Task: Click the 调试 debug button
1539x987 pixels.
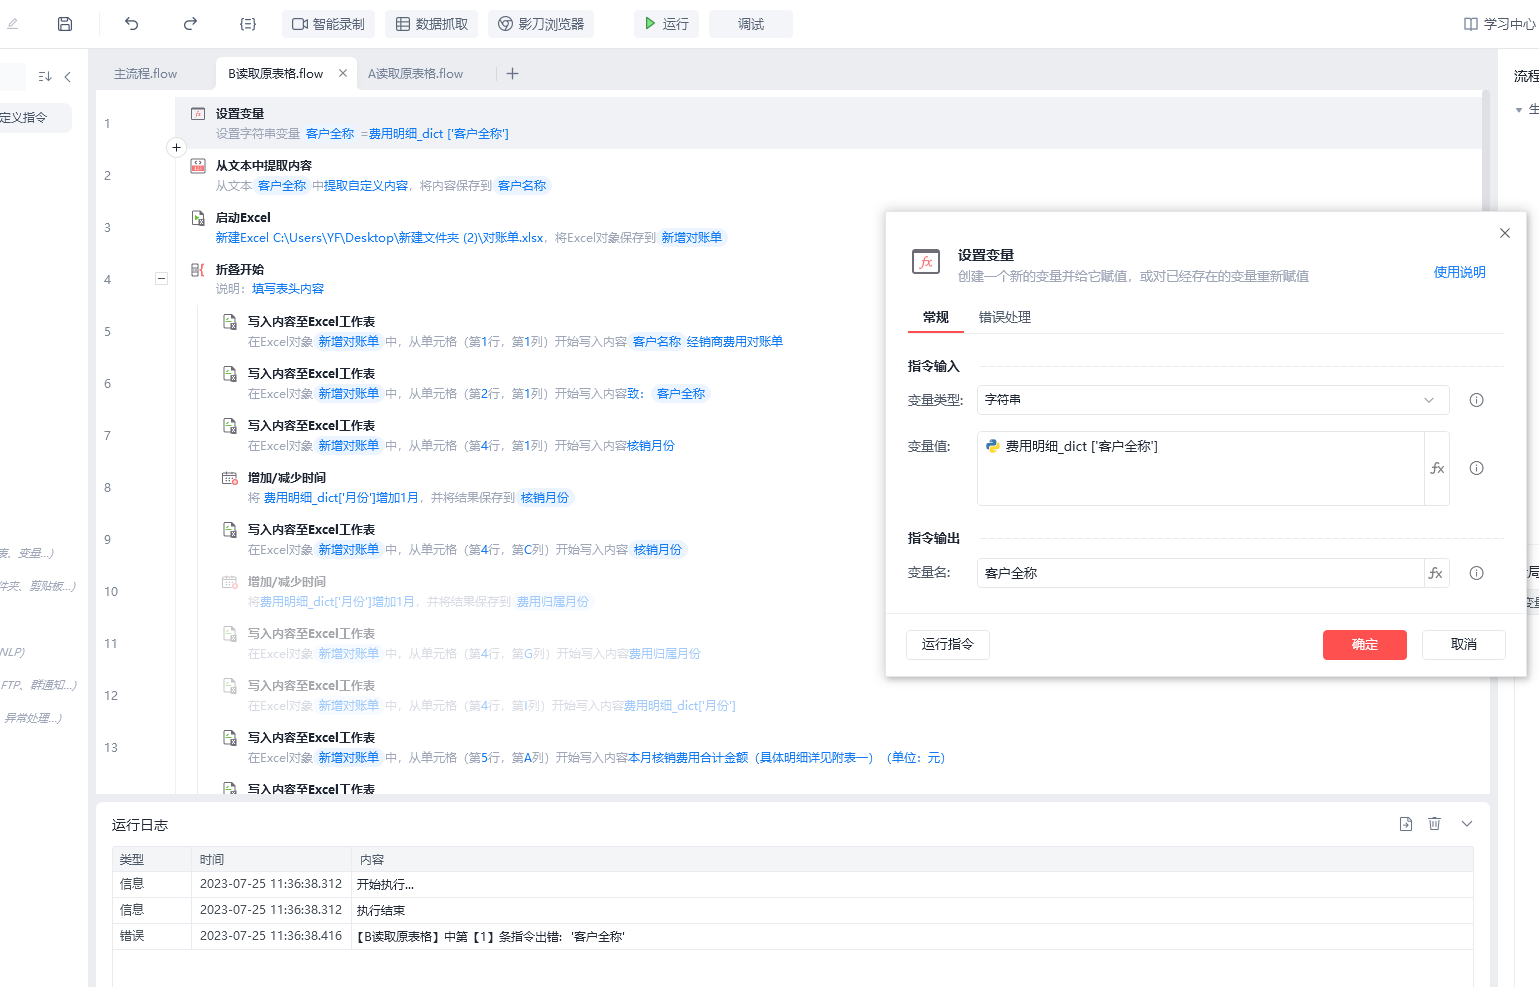Action: pyautogui.click(x=751, y=24)
